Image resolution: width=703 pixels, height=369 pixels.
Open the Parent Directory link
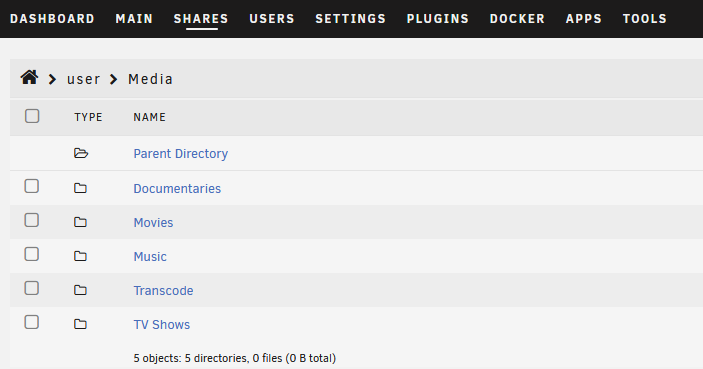tap(181, 154)
